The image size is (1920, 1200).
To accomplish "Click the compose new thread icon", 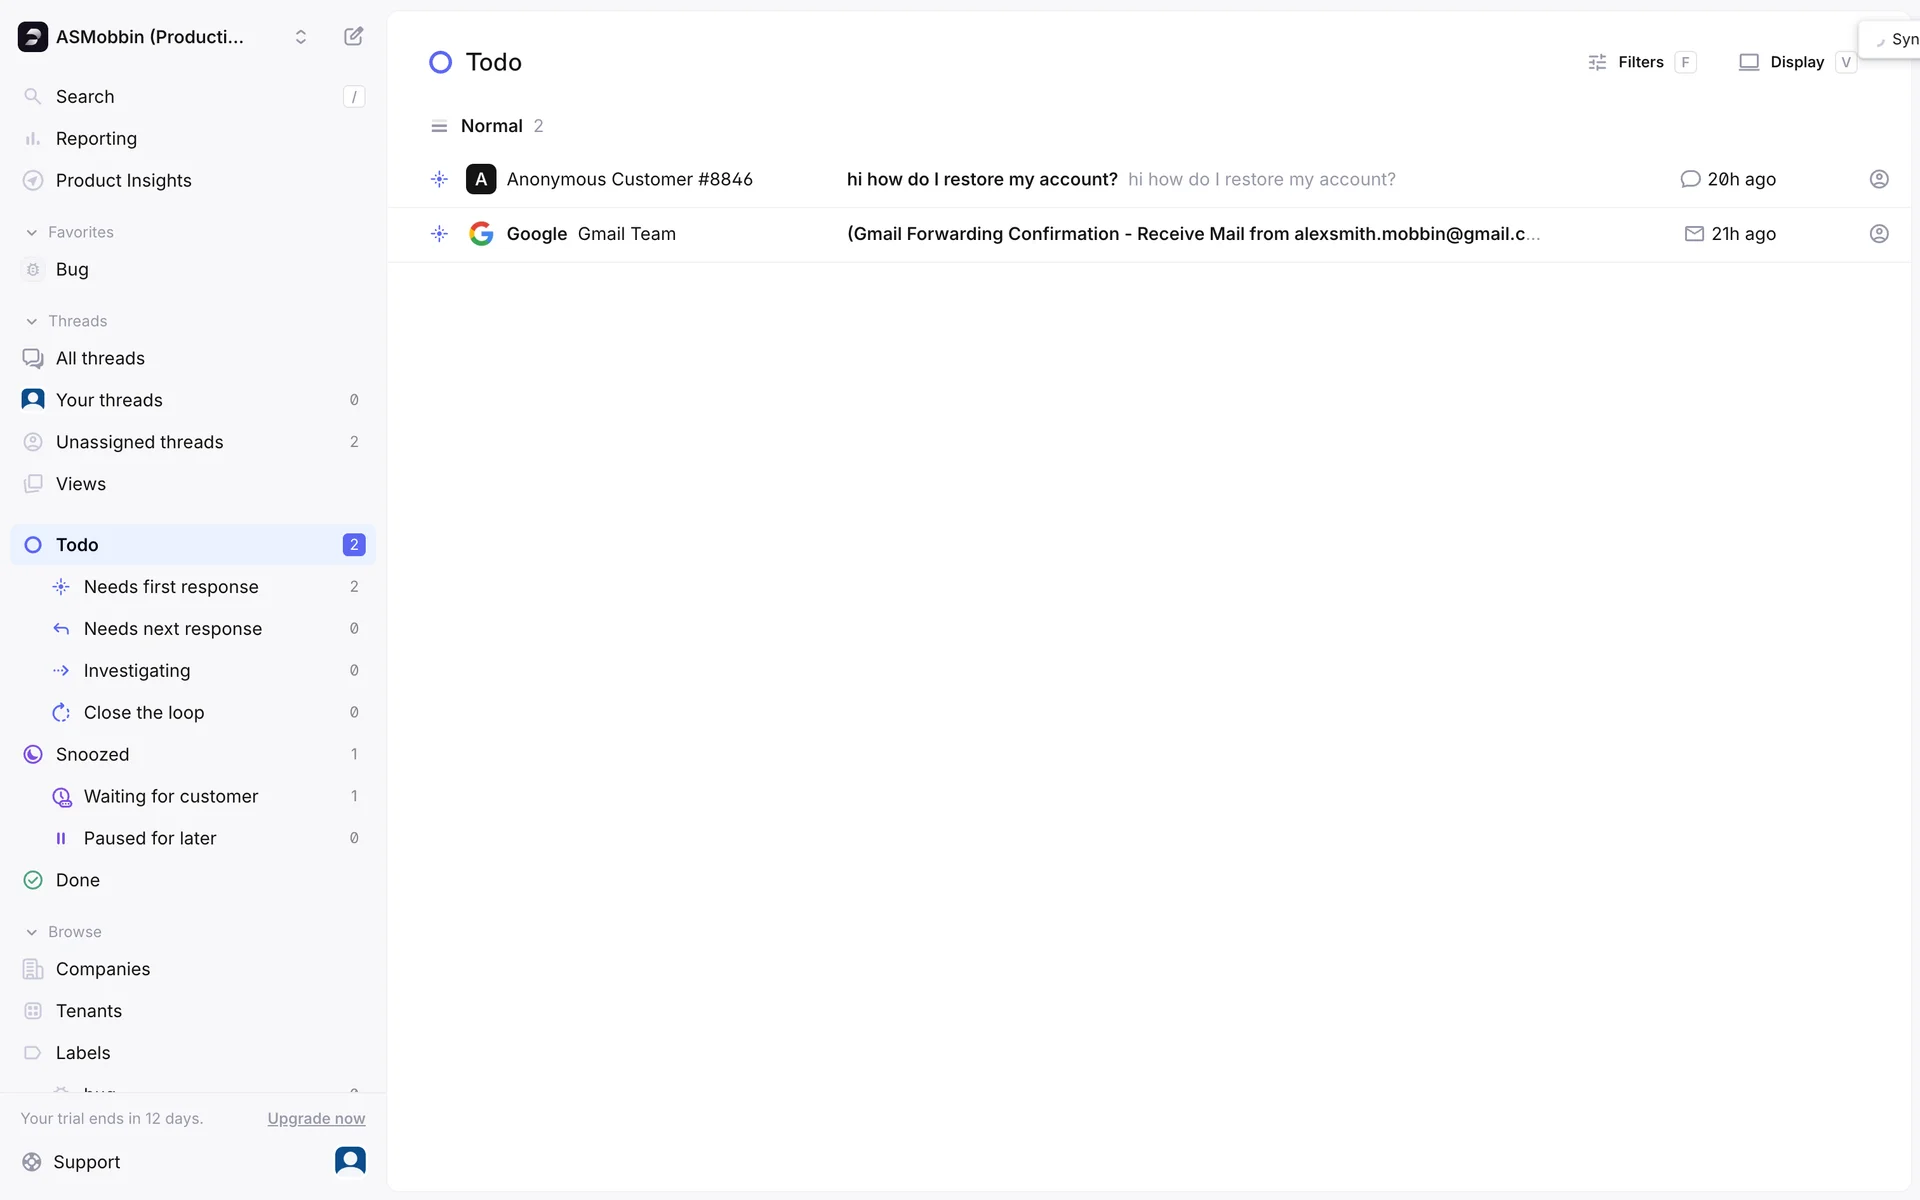I will pyautogui.click(x=353, y=37).
